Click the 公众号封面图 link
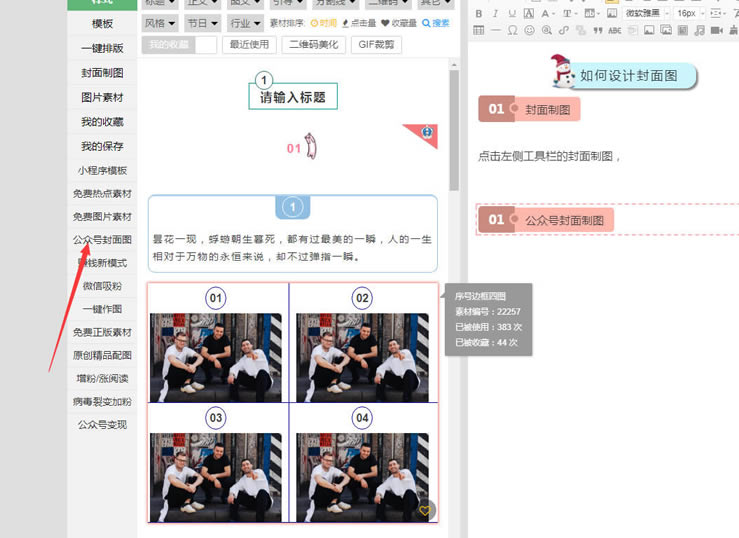Viewport: 739px width, 538px height. pos(102,240)
